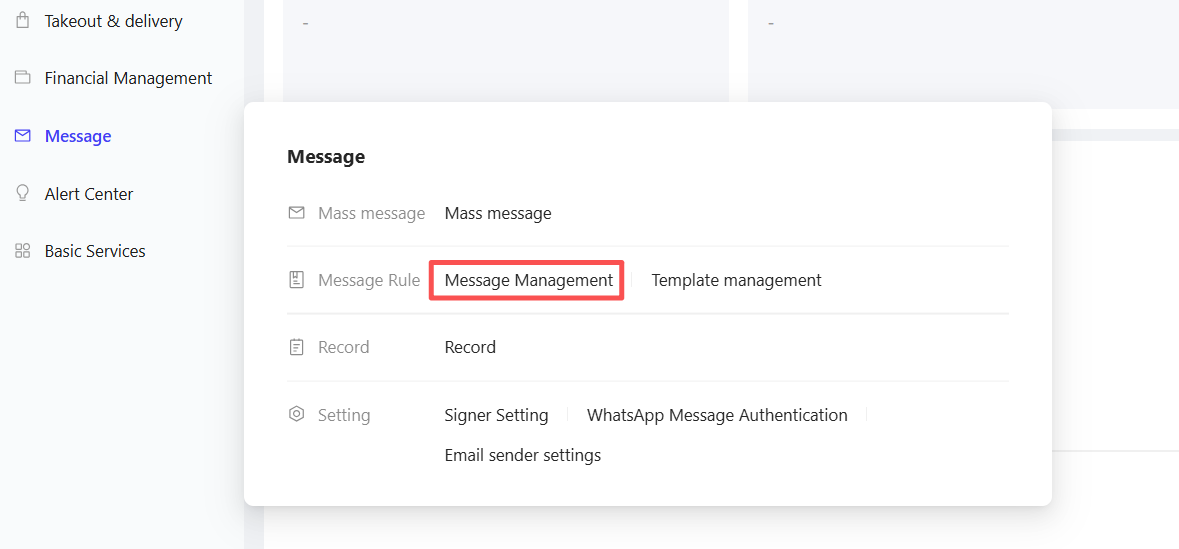The image size is (1179, 549).
Task: Open the WhatsApp Message Authentication link
Action: (717, 415)
